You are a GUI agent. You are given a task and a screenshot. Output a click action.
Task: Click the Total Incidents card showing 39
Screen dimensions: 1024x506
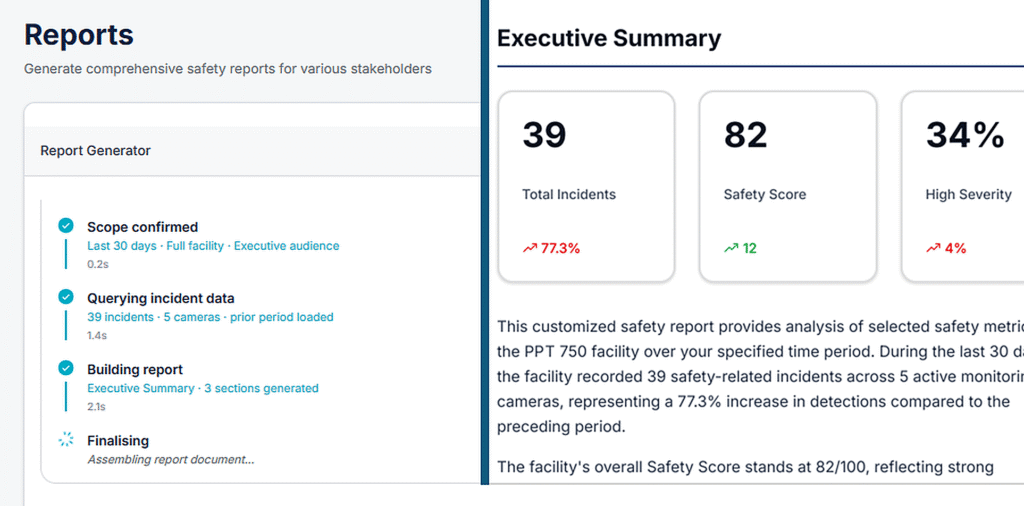coord(586,187)
